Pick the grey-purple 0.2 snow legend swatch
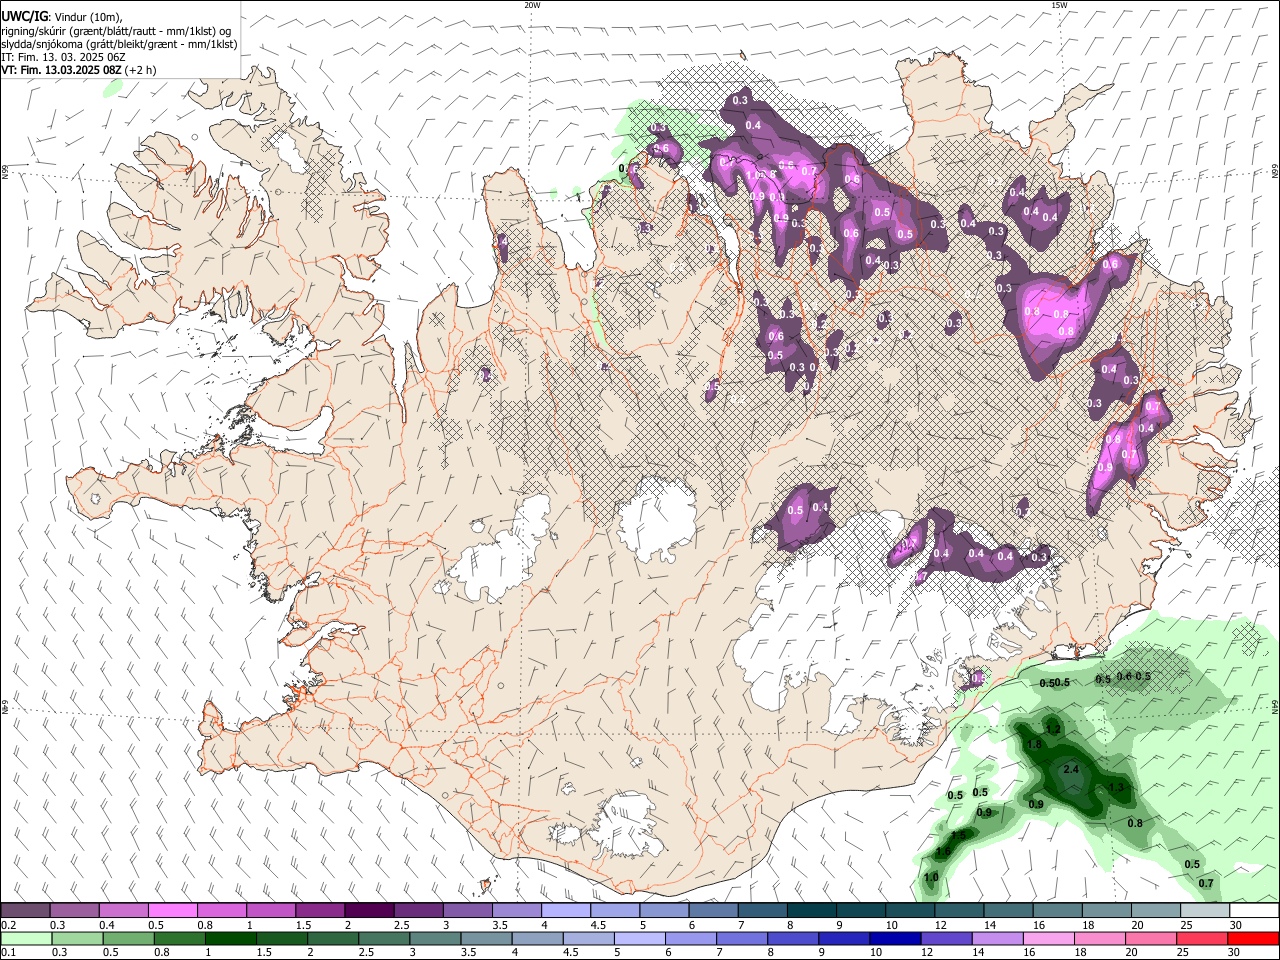 point(25,911)
